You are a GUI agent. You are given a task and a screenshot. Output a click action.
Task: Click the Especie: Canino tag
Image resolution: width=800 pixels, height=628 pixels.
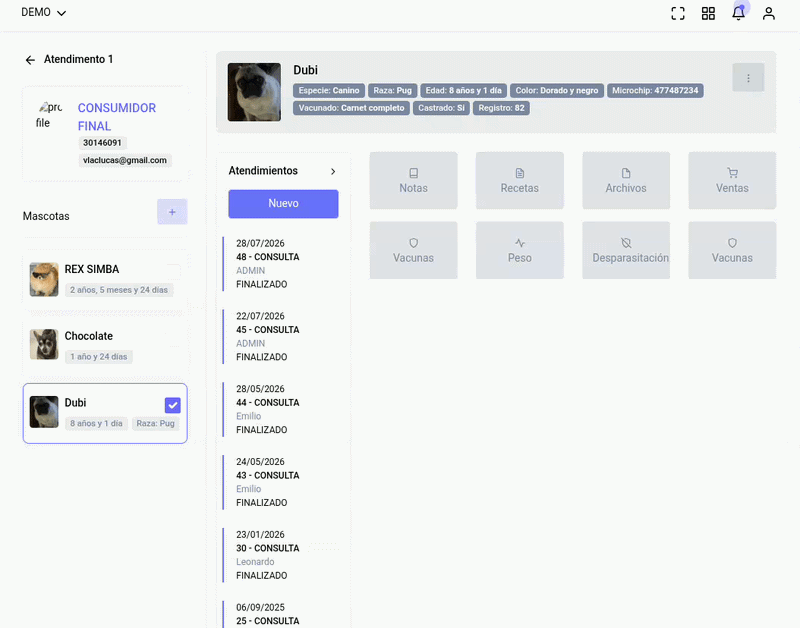pyautogui.click(x=329, y=90)
